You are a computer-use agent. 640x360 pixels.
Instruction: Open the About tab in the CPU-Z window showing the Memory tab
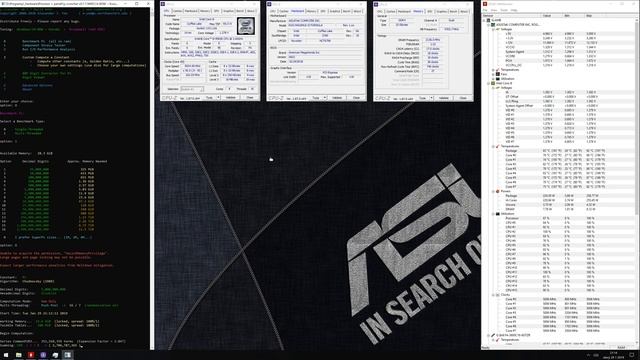coord(464,11)
